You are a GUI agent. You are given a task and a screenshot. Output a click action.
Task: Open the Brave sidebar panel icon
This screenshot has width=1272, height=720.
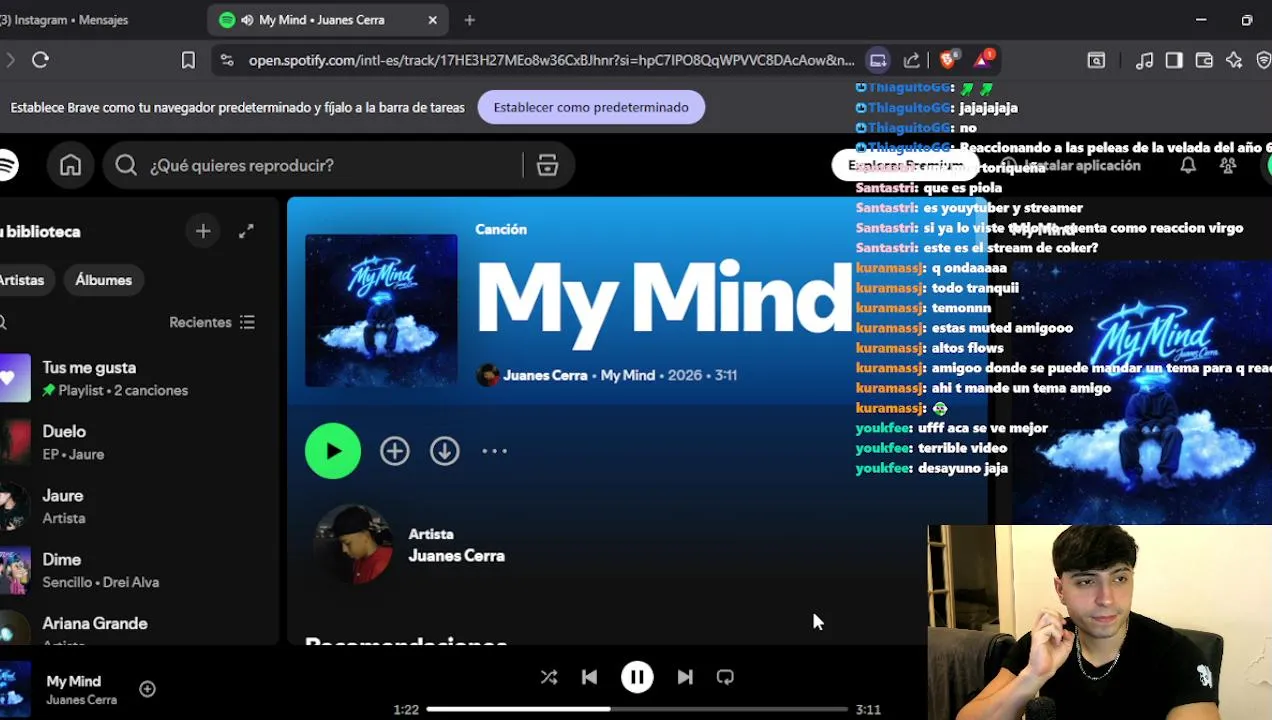[x=1174, y=60]
